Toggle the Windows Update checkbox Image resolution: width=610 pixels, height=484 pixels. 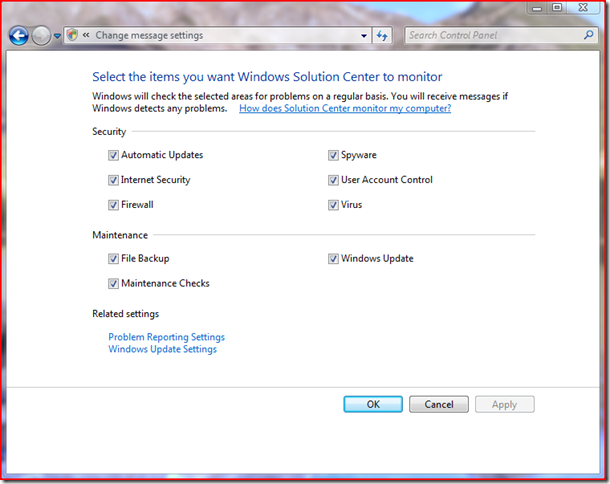pos(333,259)
